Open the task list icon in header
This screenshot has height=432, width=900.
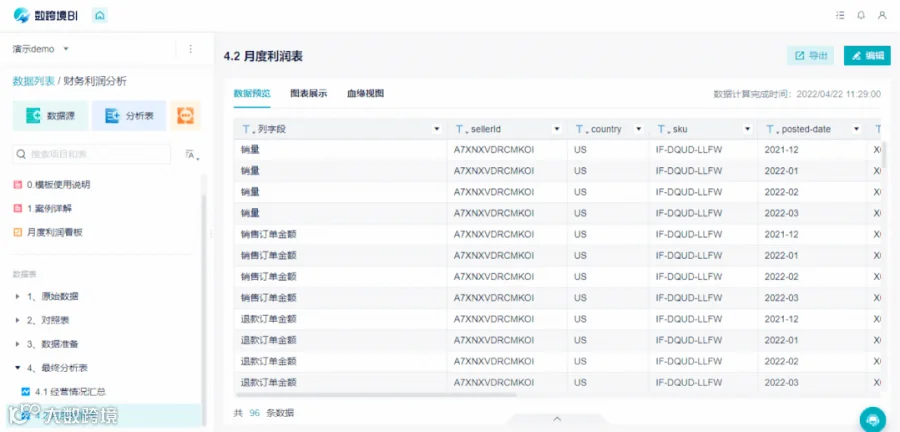click(x=840, y=15)
